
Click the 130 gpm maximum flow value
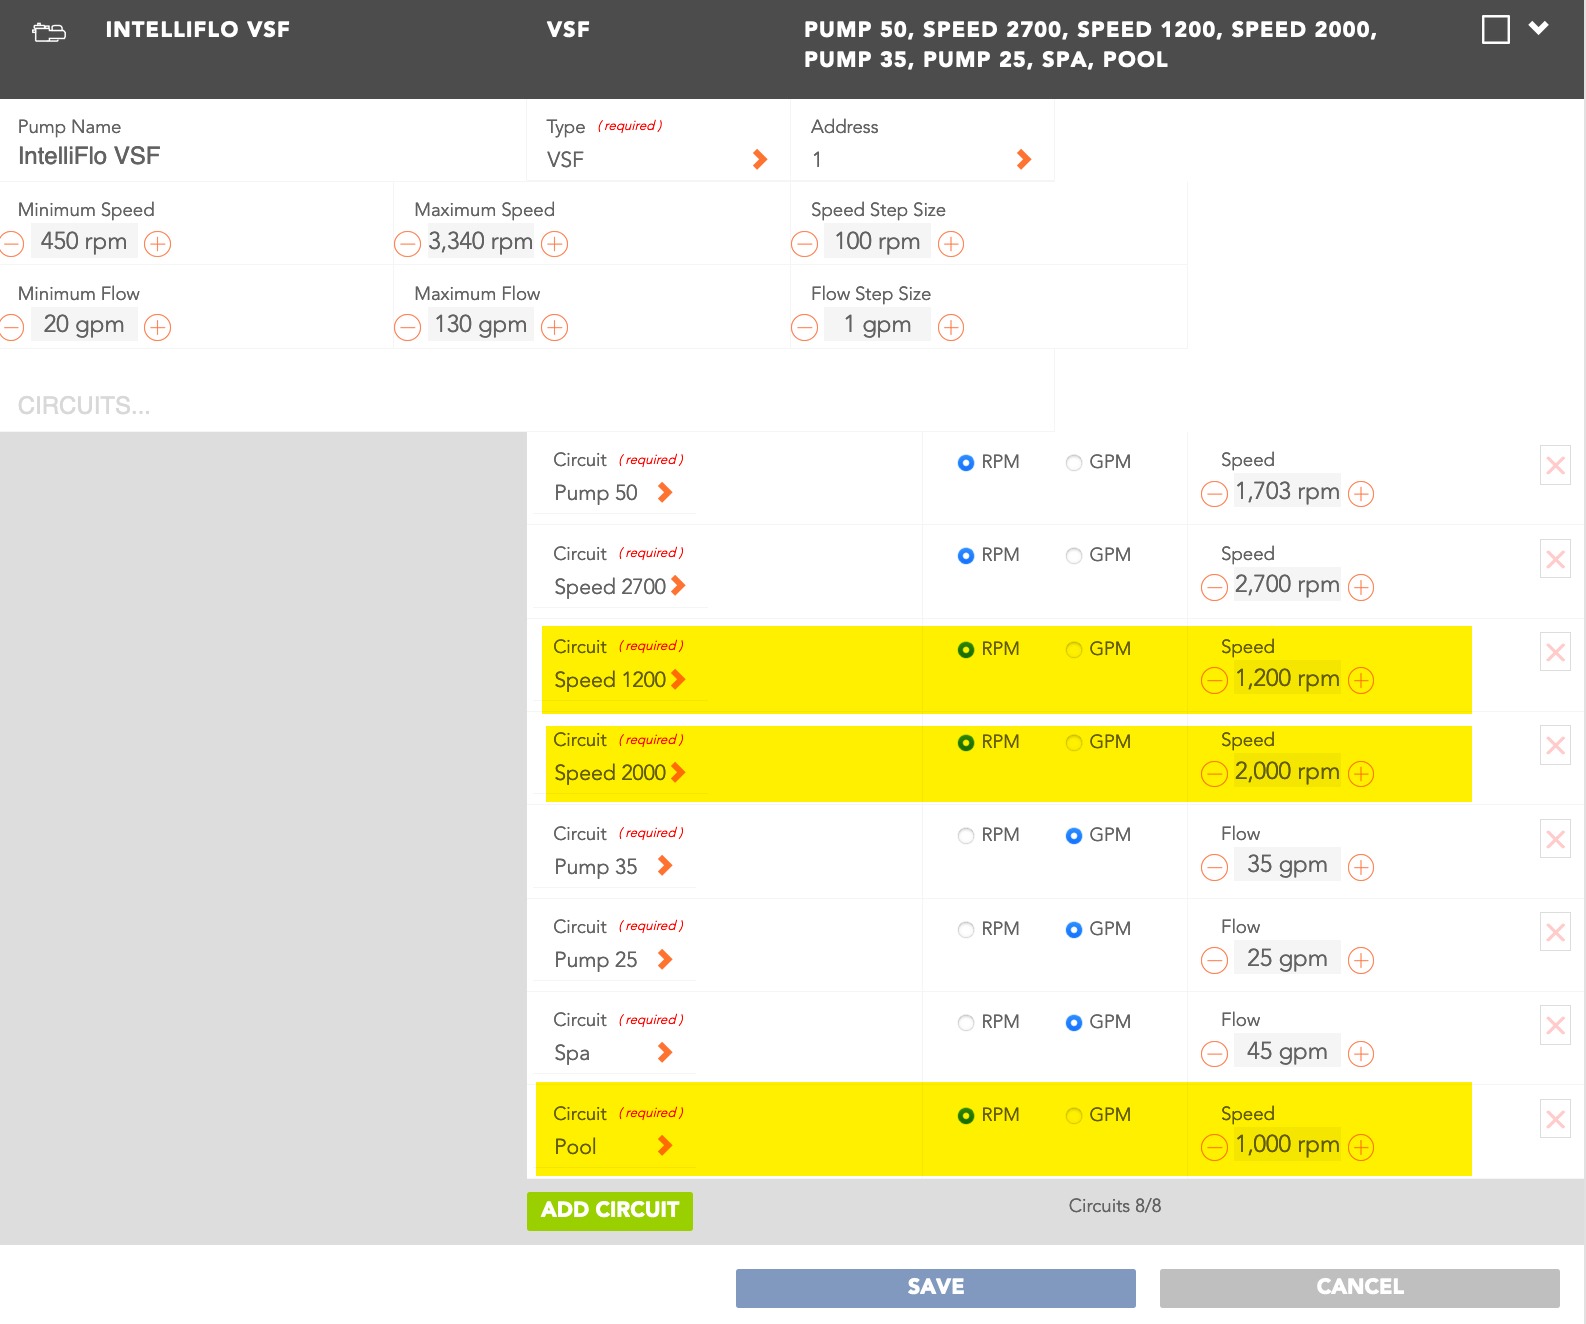pyautogui.click(x=480, y=324)
